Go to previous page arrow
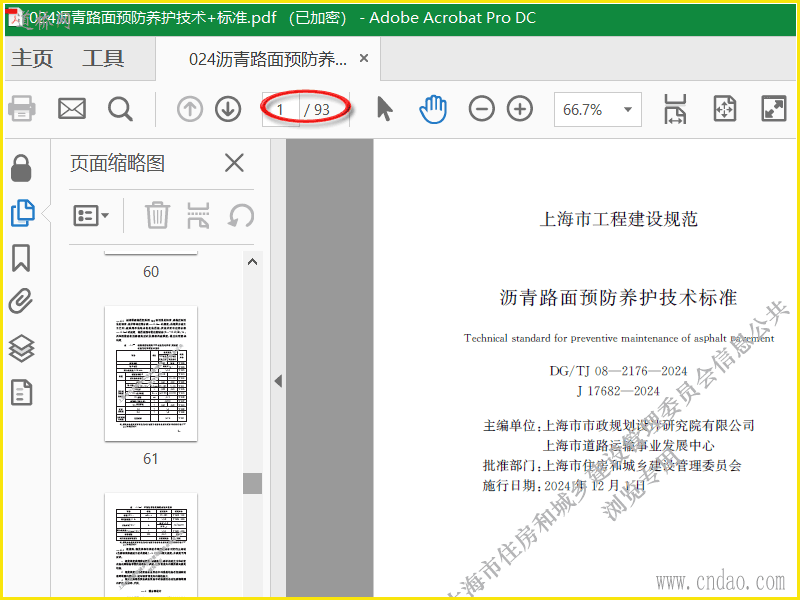Screen dimensions: 800x600 pos(190,109)
